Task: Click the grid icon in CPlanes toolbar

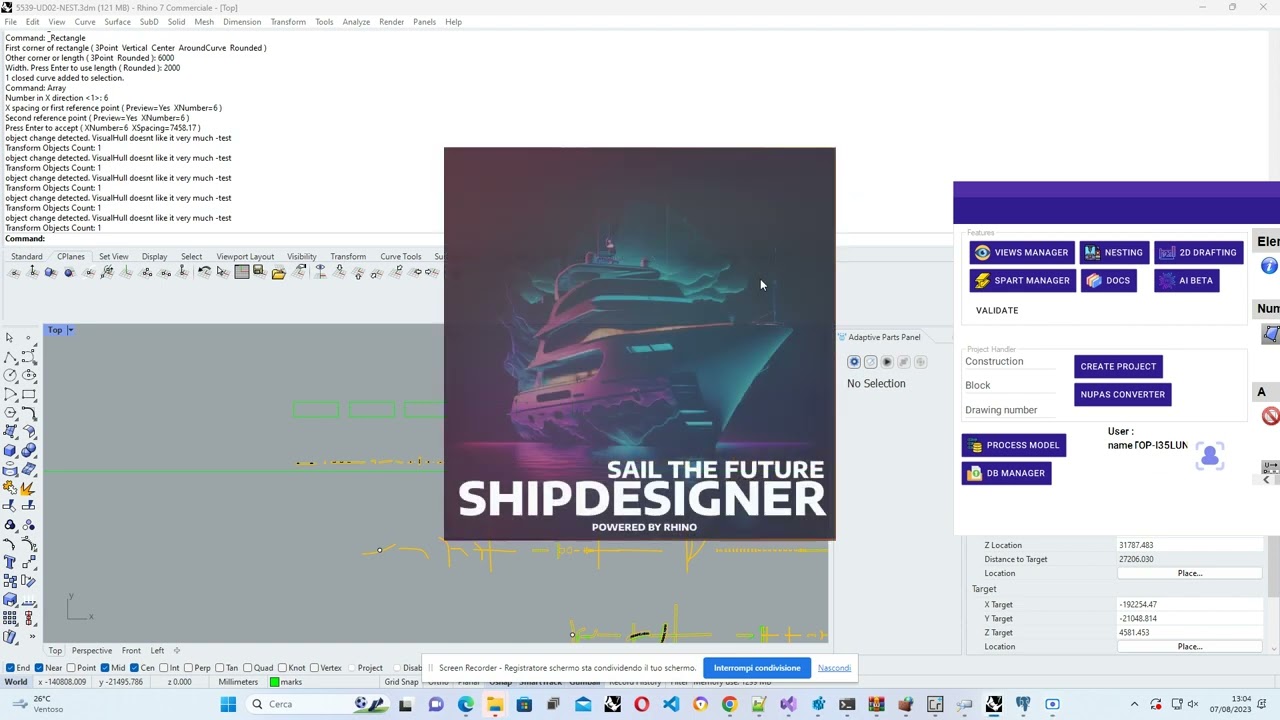Action: coord(241,272)
